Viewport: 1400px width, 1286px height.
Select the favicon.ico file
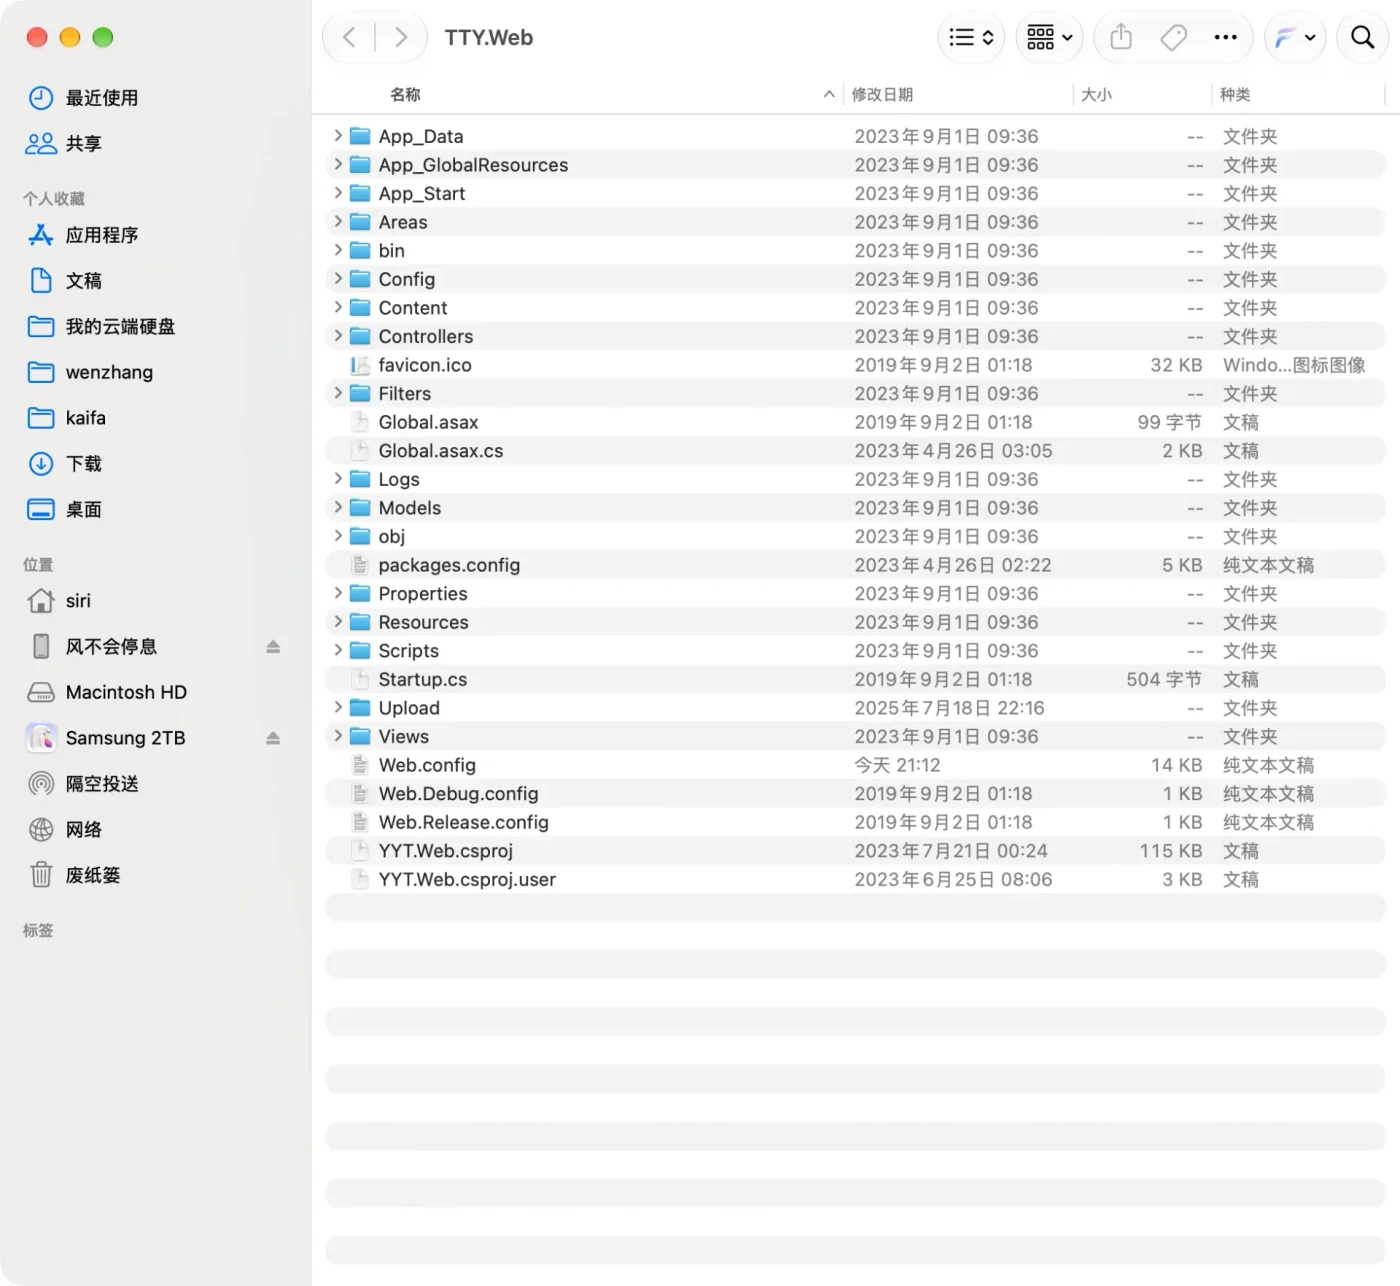coord(856,365)
